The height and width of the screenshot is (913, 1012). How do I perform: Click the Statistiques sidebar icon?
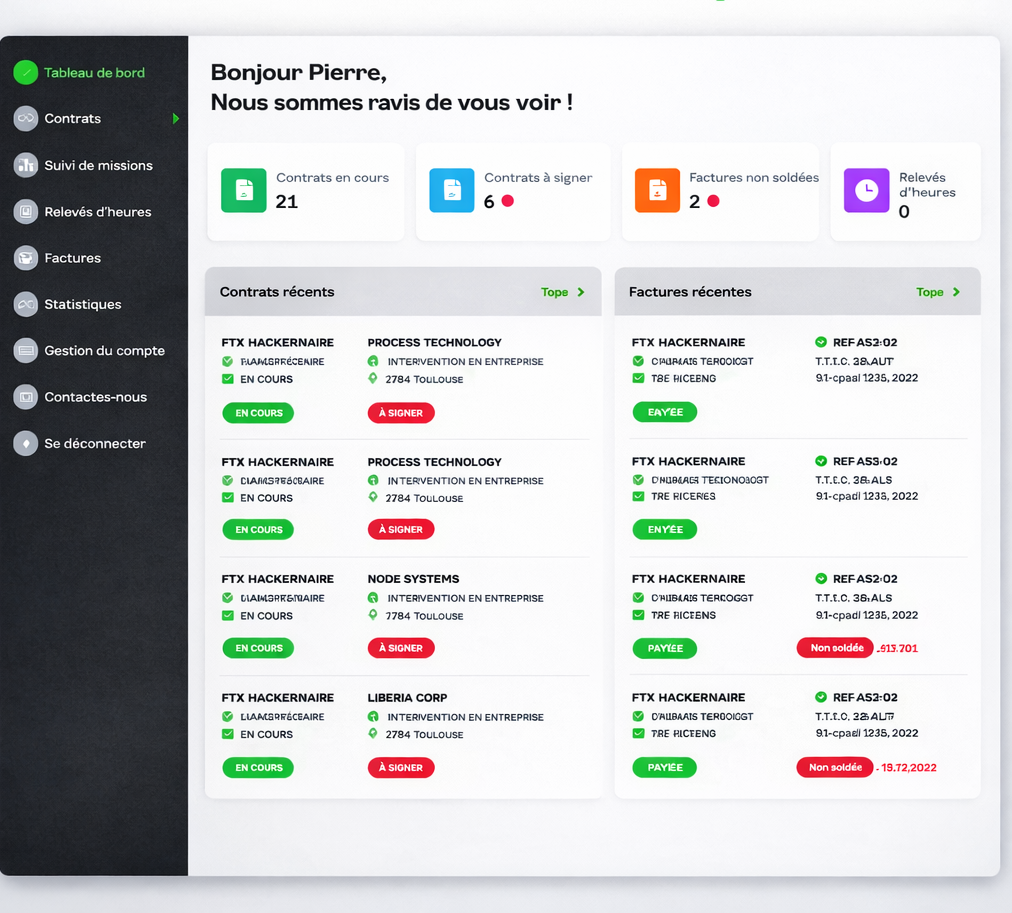click(x=26, y=304)
